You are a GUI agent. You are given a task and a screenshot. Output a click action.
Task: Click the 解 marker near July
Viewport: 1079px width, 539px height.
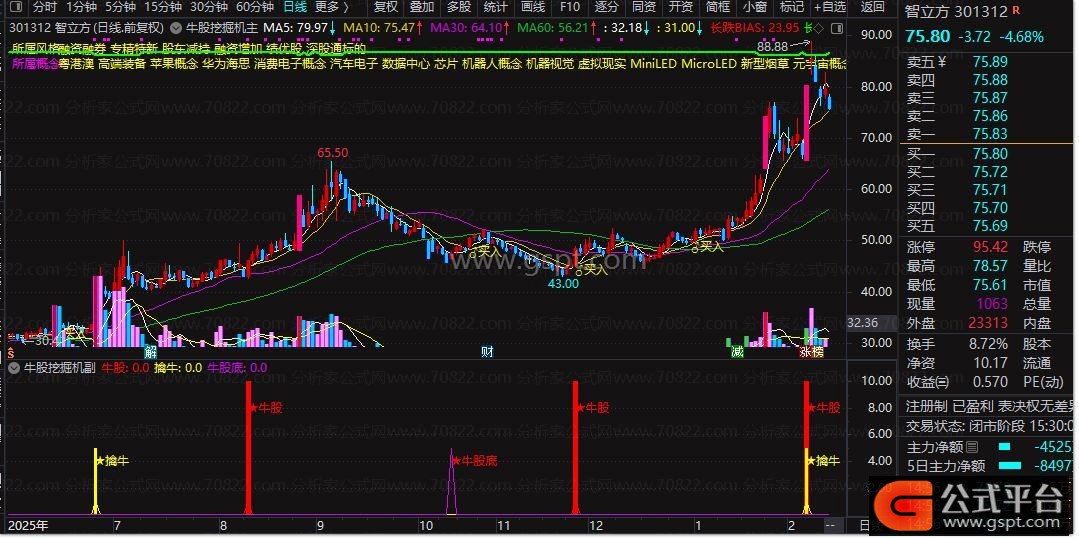(150, 351)
